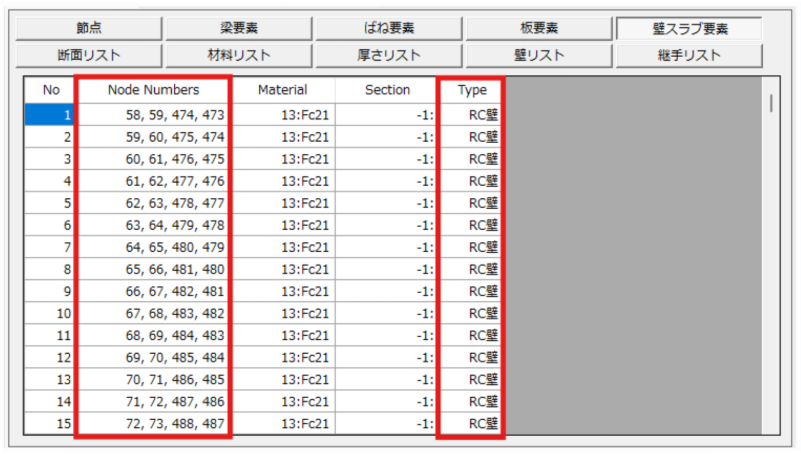This screenshot has width=801, height=454.
Task: Switch to the 板要素 tab
Action: pyautogui.click(x=539, y=29)
